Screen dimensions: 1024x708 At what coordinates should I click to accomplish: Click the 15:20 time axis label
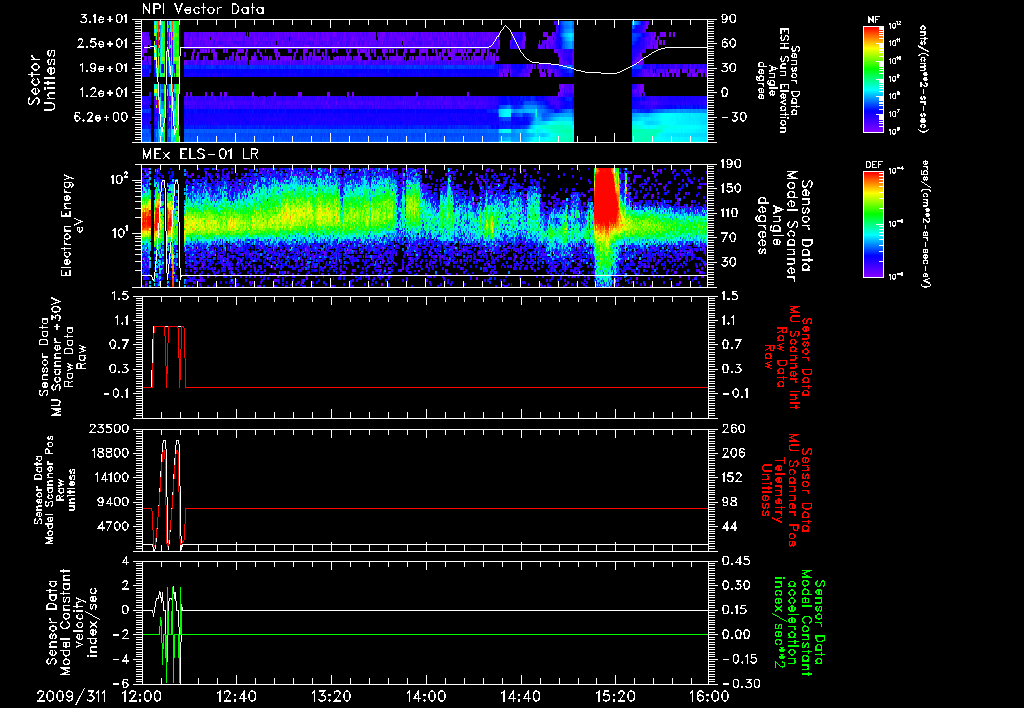tap(615, 696)
